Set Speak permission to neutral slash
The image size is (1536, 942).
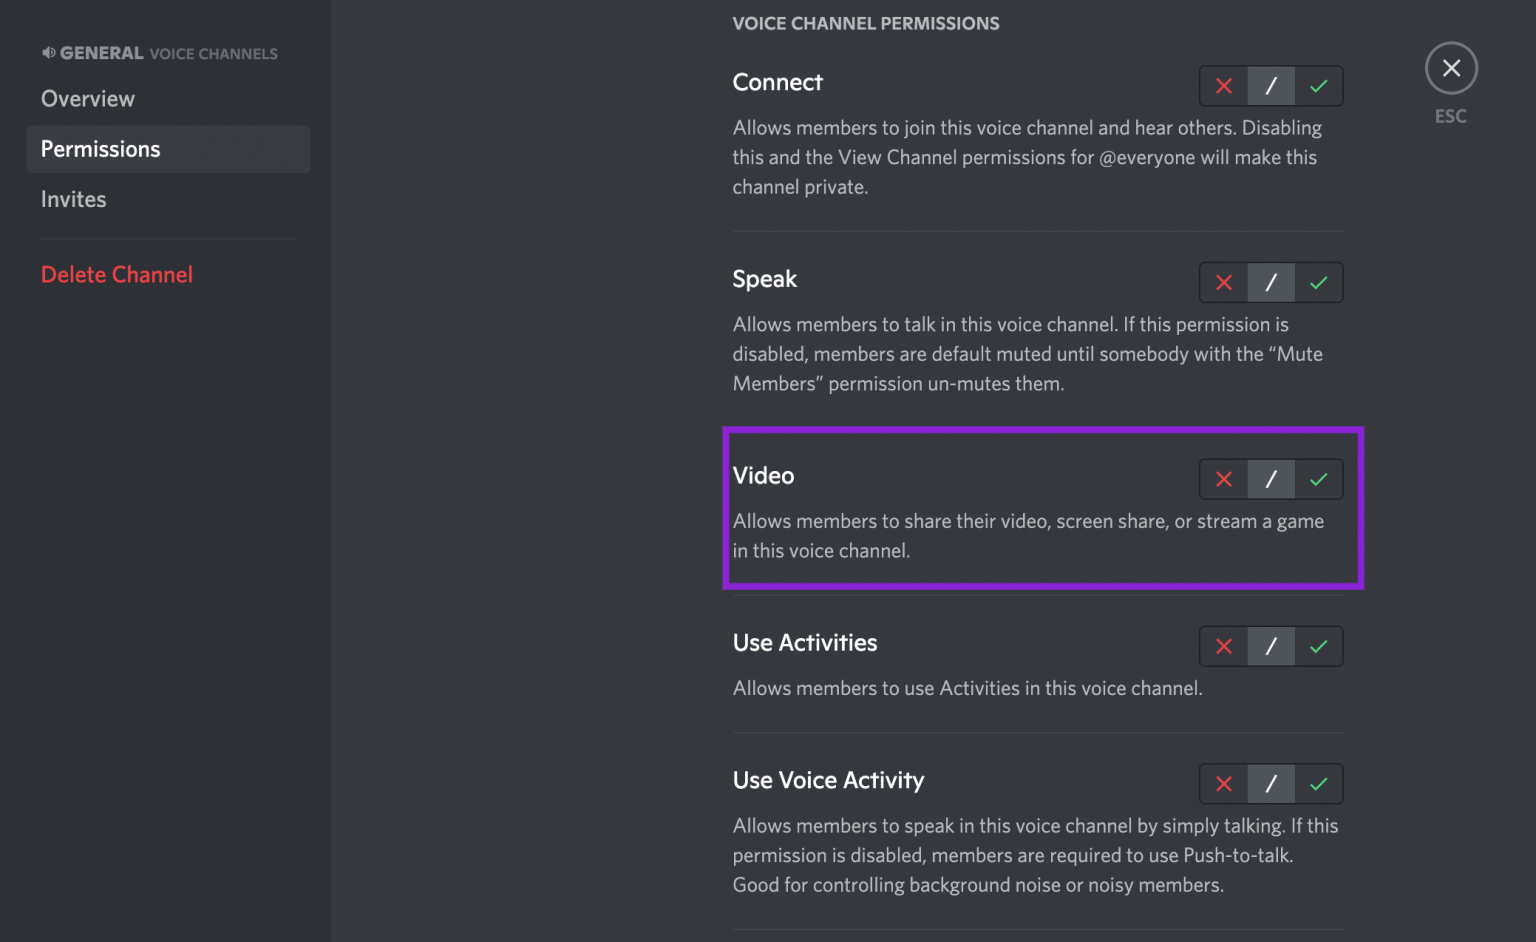1271,282
